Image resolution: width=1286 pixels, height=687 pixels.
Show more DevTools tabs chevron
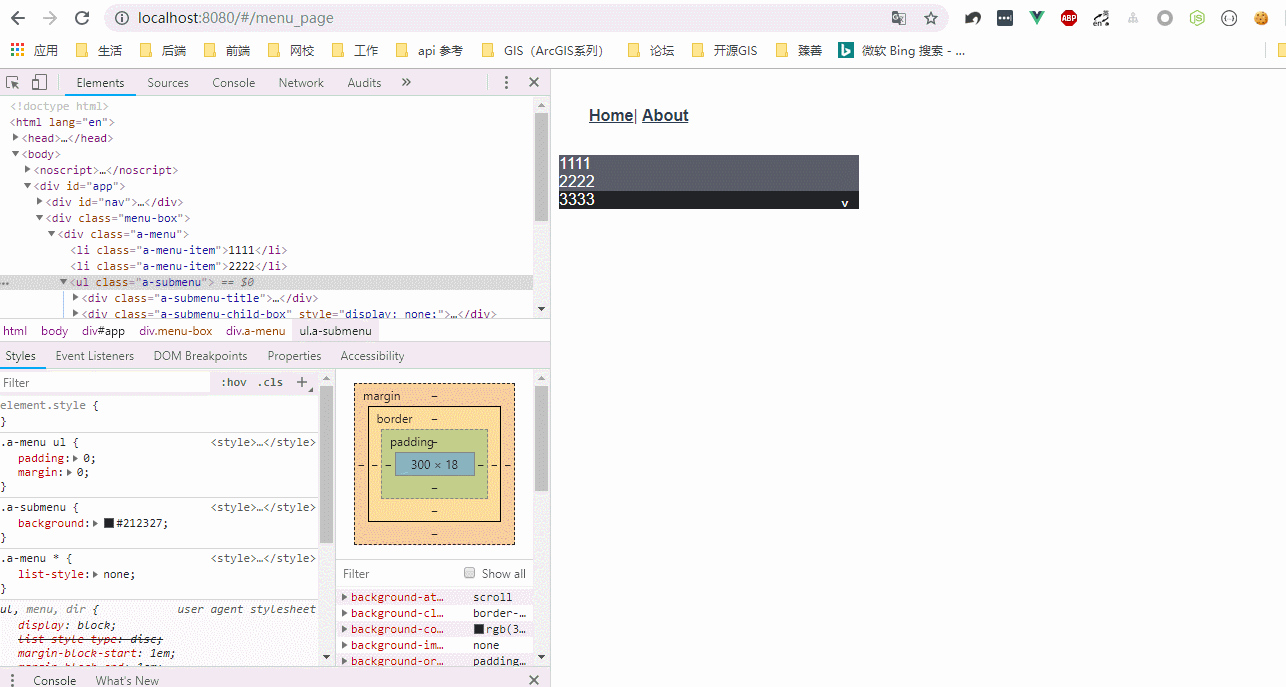click(x=406, y=82)
